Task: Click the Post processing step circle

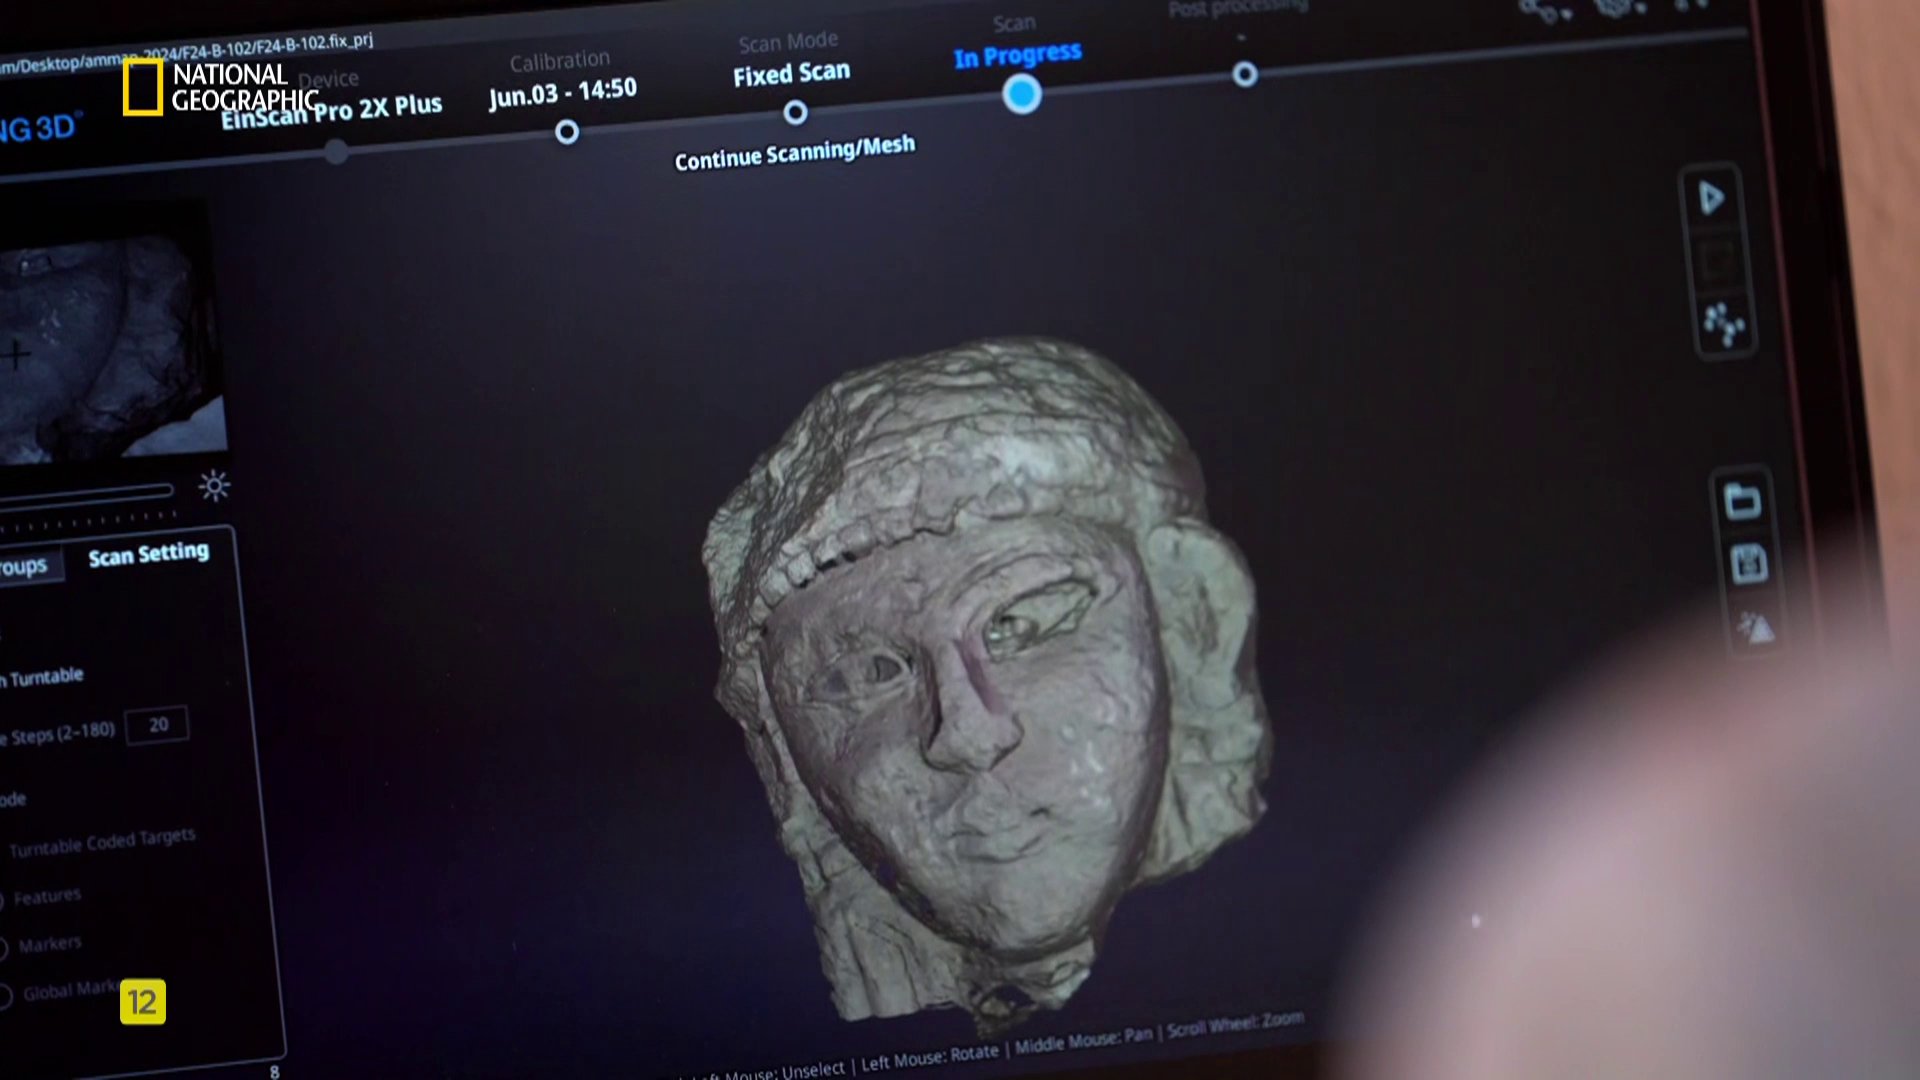Action: [x=1244, y=74]
